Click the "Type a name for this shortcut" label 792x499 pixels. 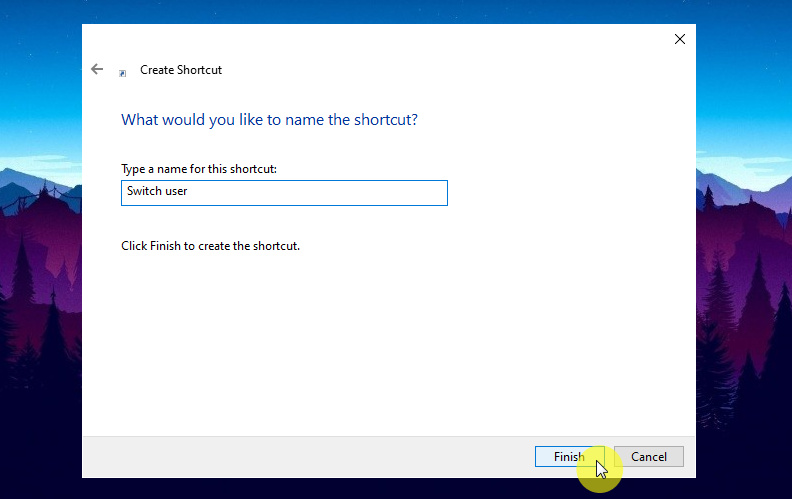point(198,169)
